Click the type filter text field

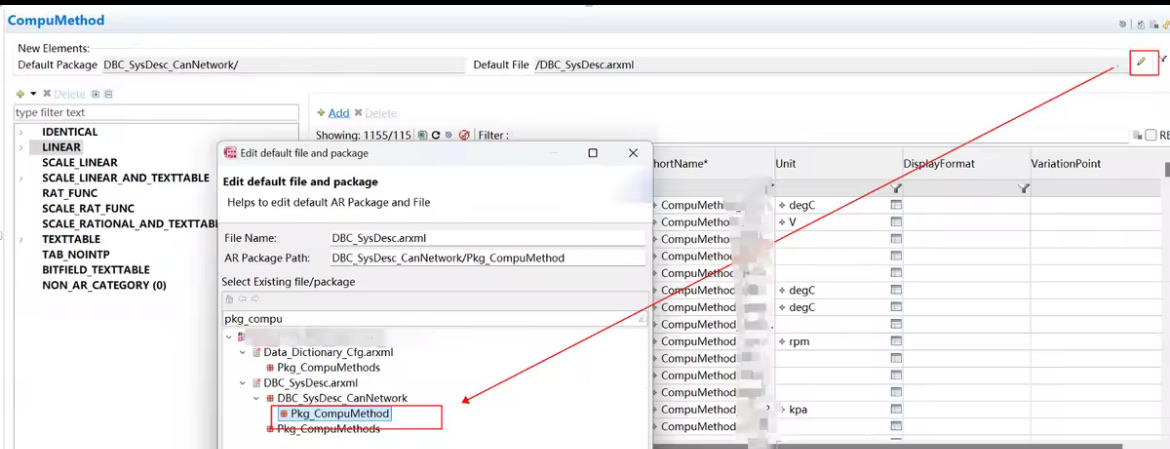(x=156, y=113)
